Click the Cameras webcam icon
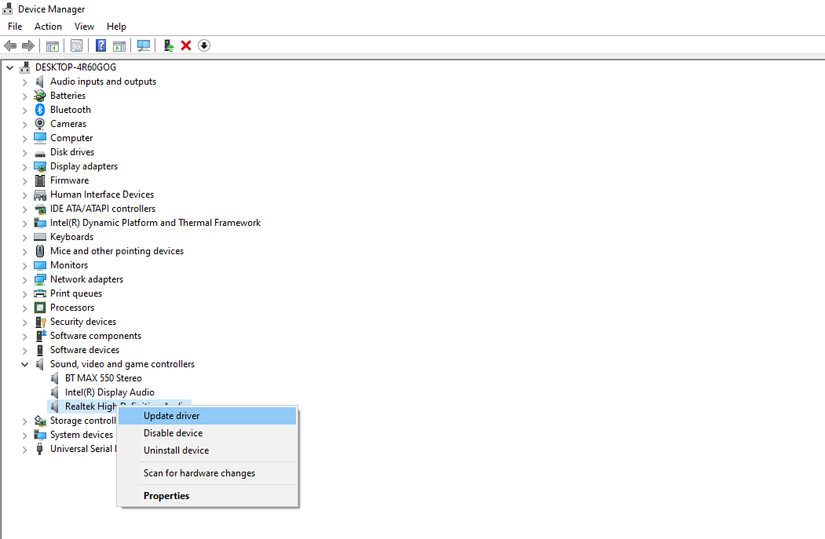The height and width of the screenshot is (539, 825). 40,124
